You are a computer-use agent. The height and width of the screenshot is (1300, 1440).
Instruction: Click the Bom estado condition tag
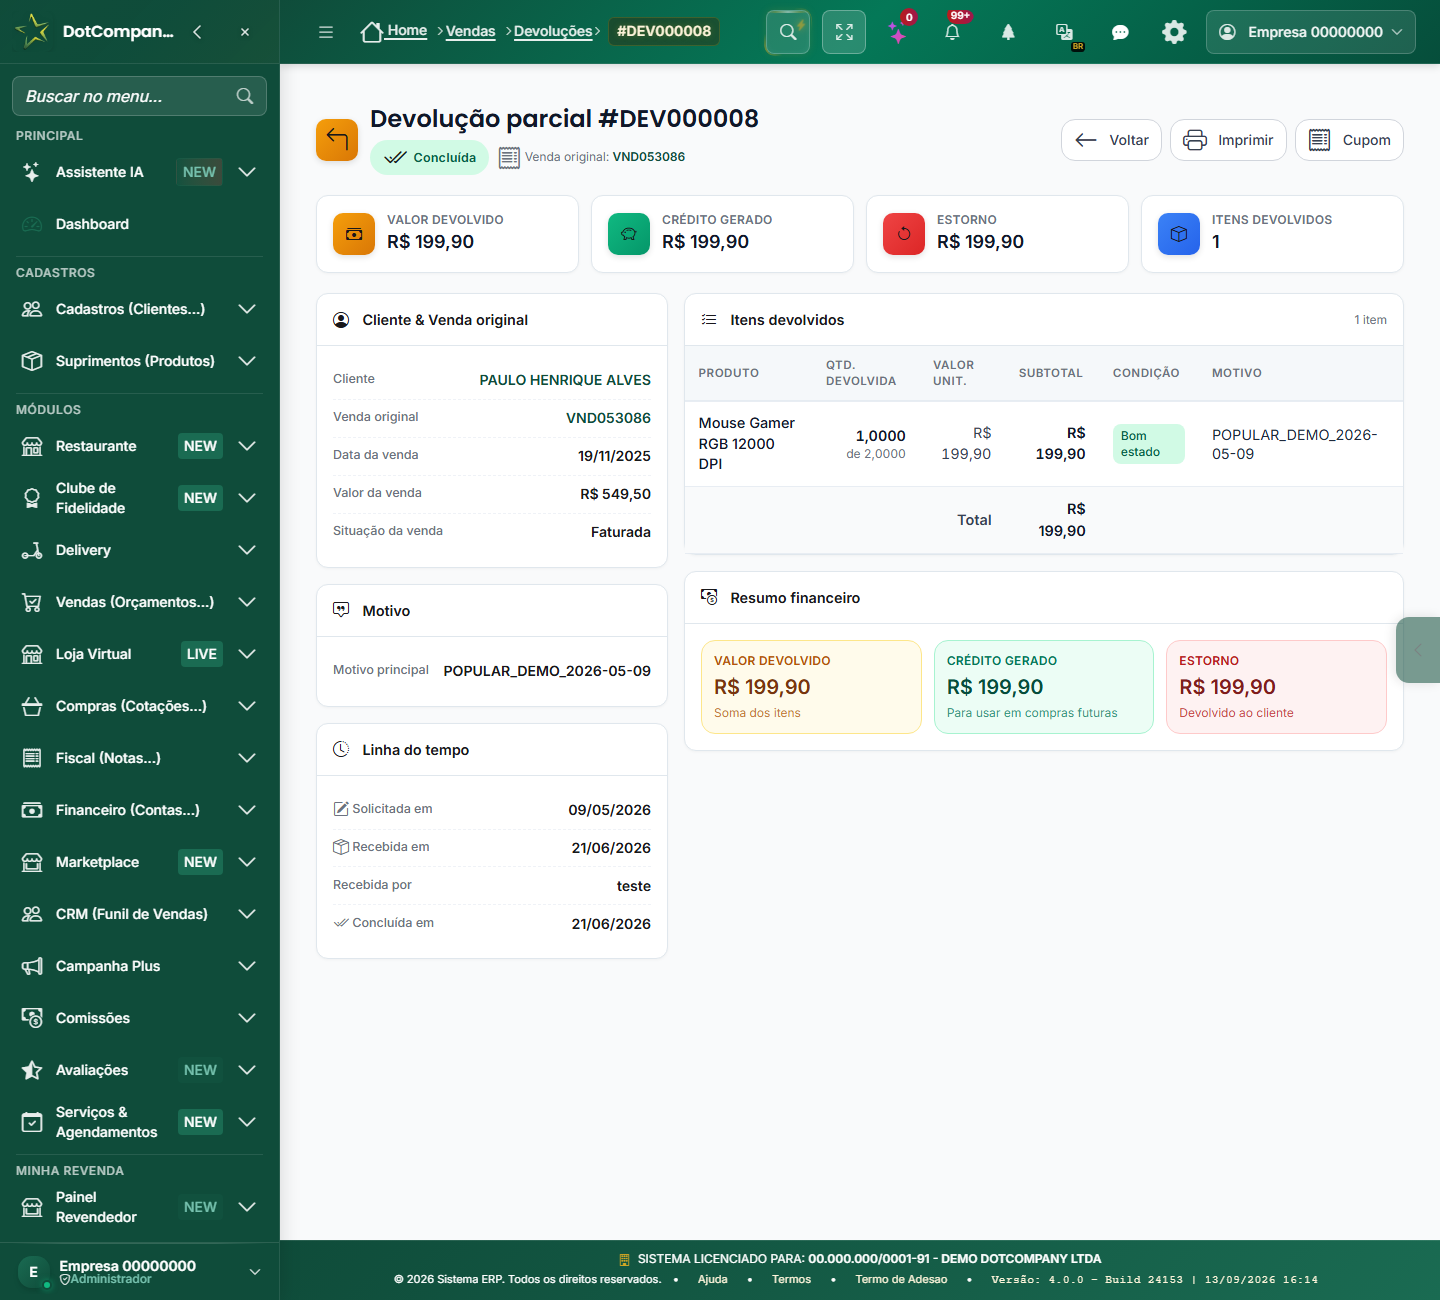pyautogui.click(x=1148, y=444)
